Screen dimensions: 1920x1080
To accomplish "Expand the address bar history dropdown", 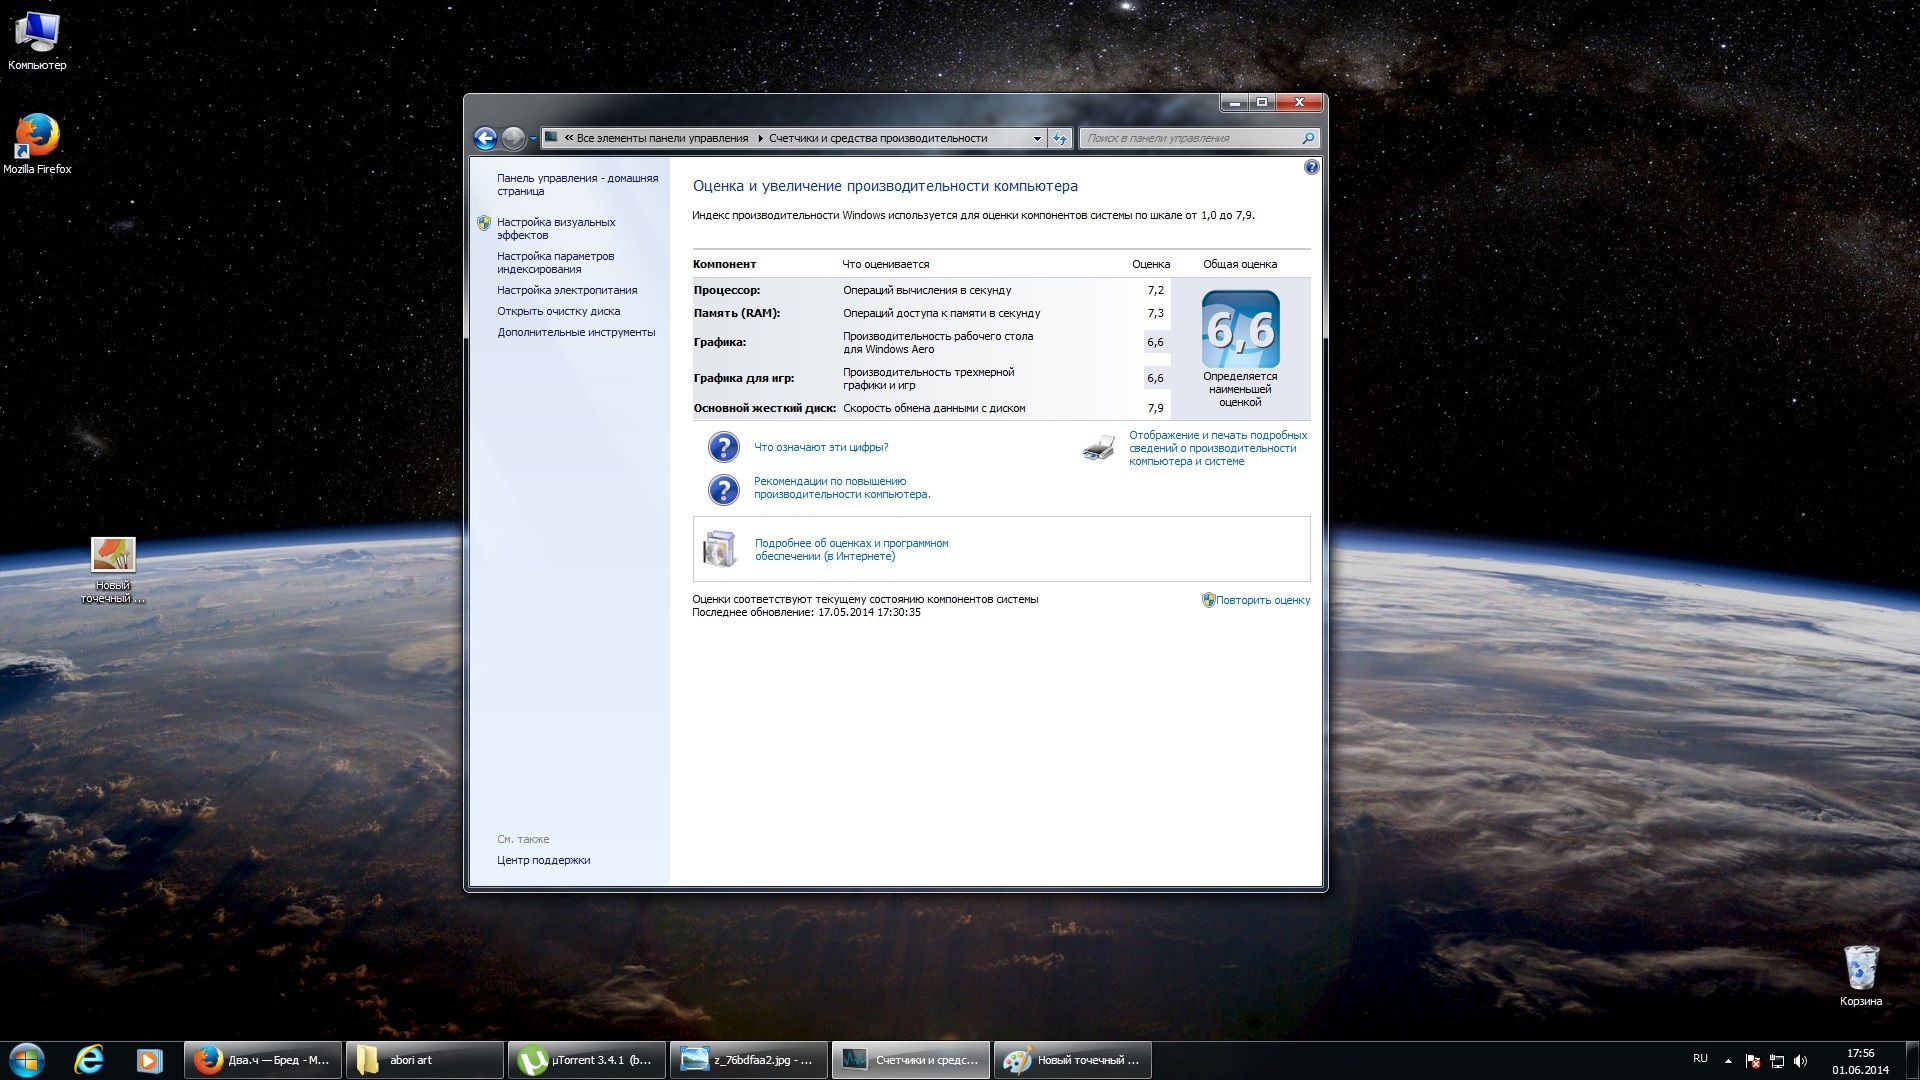I will 1037,138.
